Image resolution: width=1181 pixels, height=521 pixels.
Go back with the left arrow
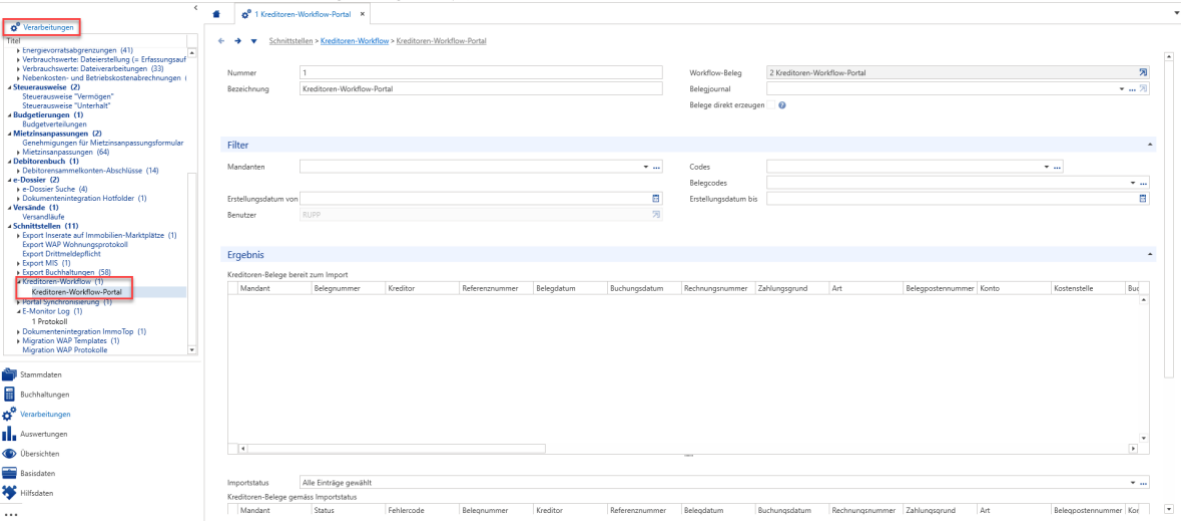click(x=221, y=41)
